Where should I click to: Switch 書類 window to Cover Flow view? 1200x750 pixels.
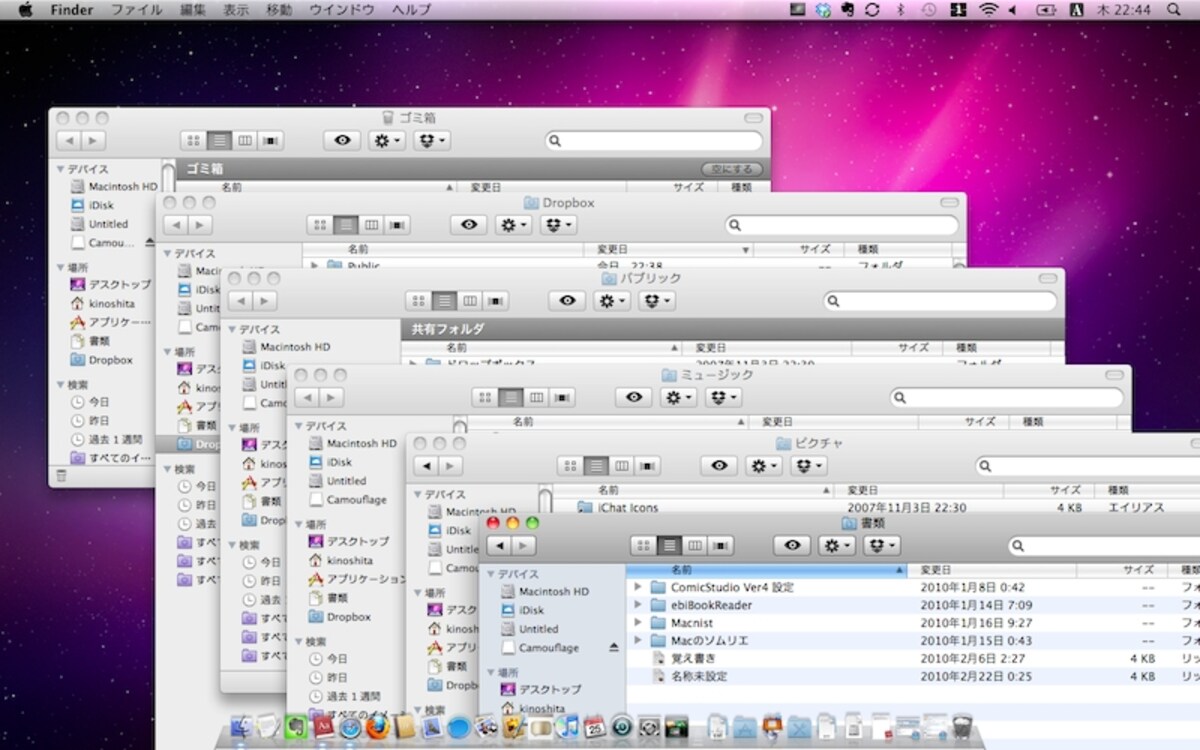point(720,546)
